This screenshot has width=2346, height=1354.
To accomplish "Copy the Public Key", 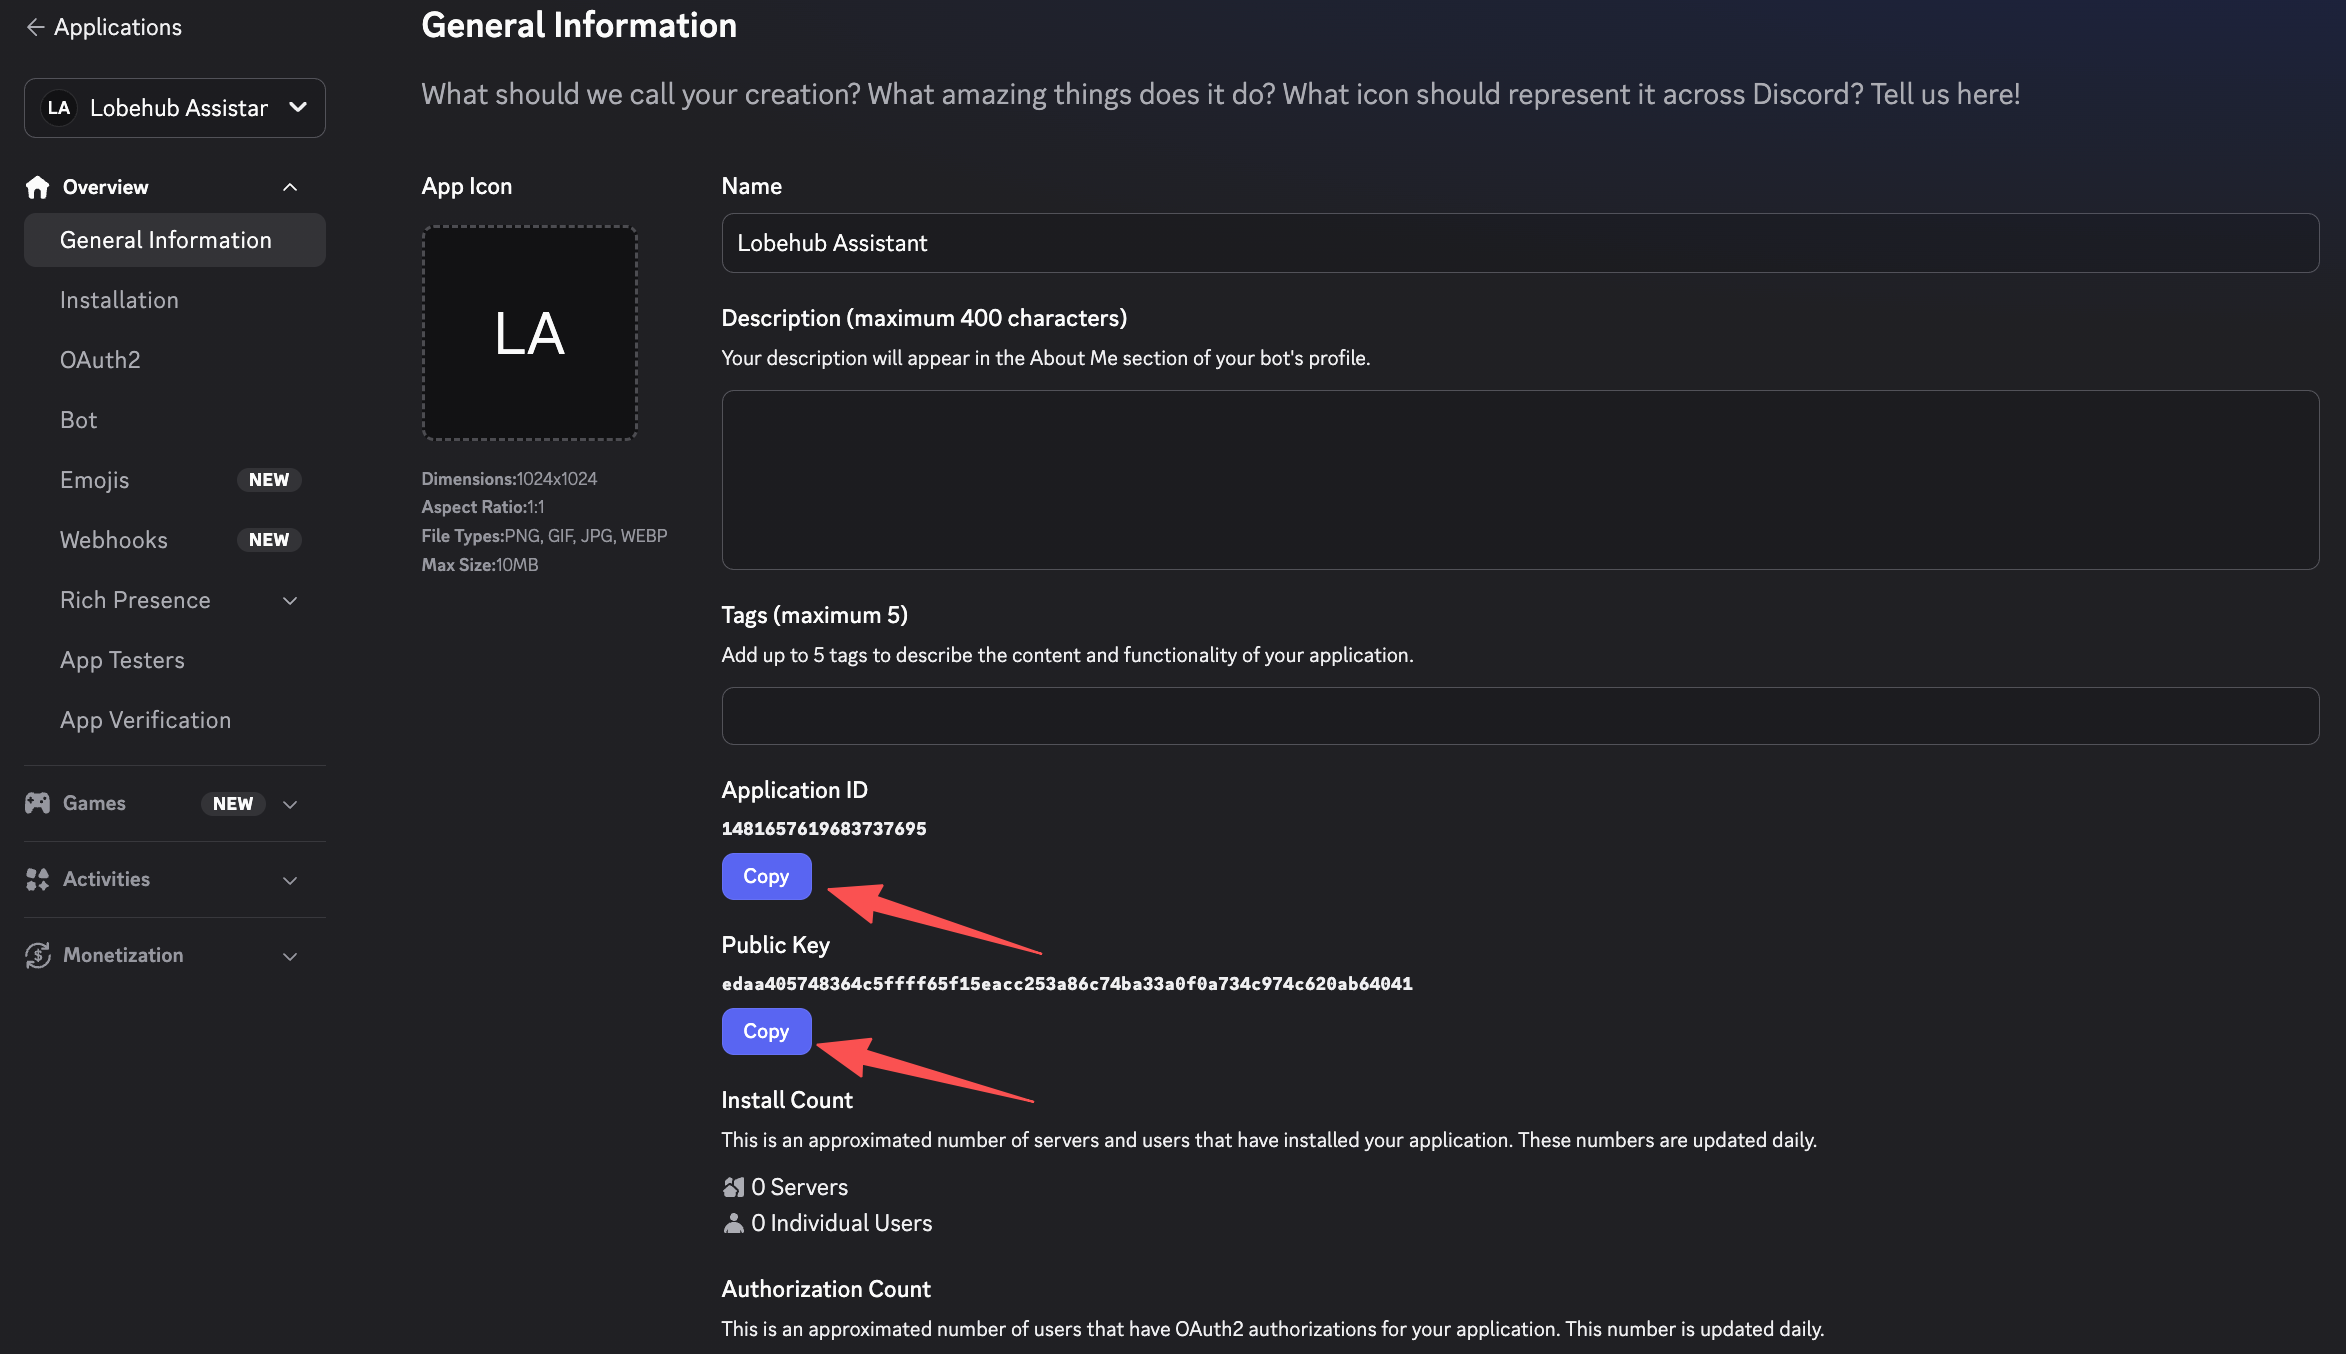I will point(766,1031).
